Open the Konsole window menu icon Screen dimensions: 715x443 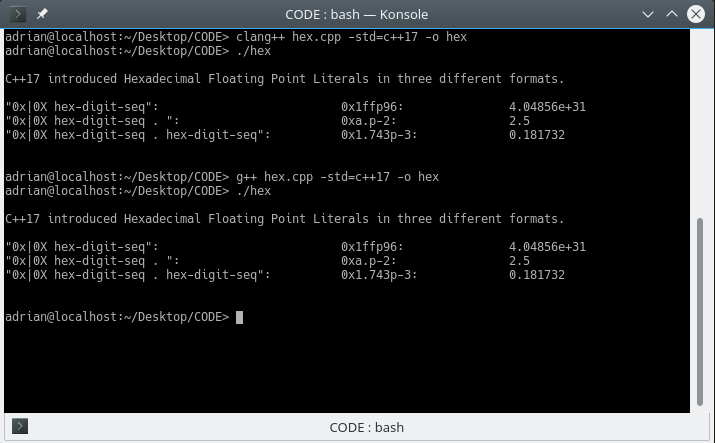[x=17, y=14]
